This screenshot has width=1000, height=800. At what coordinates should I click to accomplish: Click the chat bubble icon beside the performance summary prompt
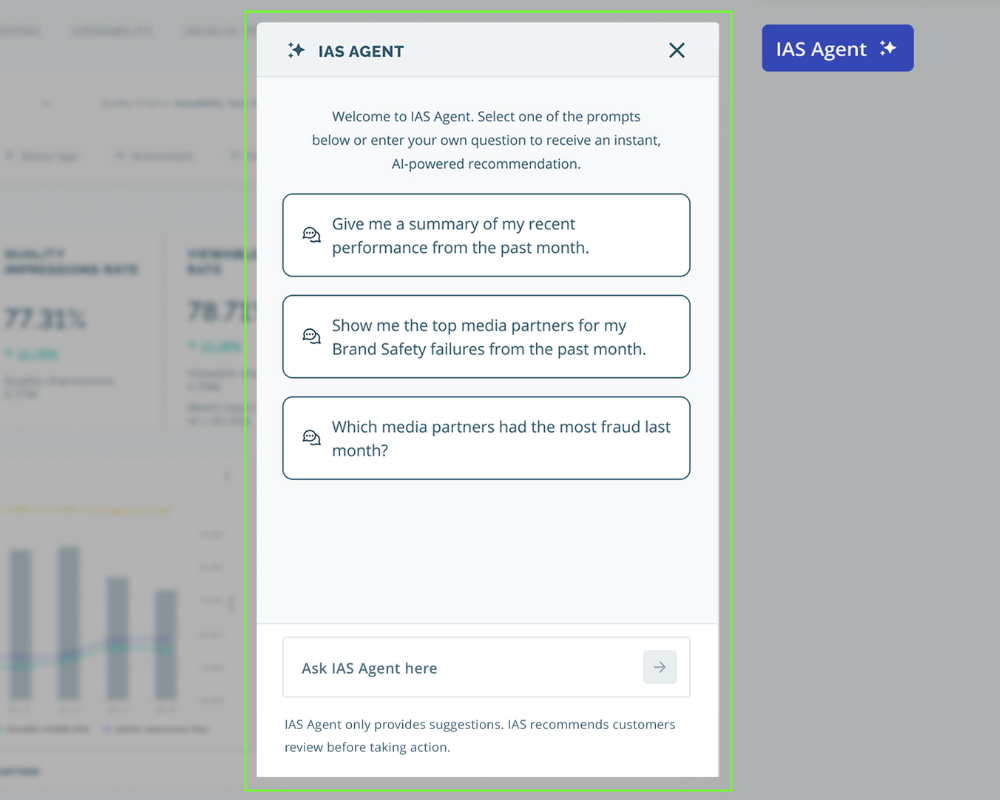311,235
